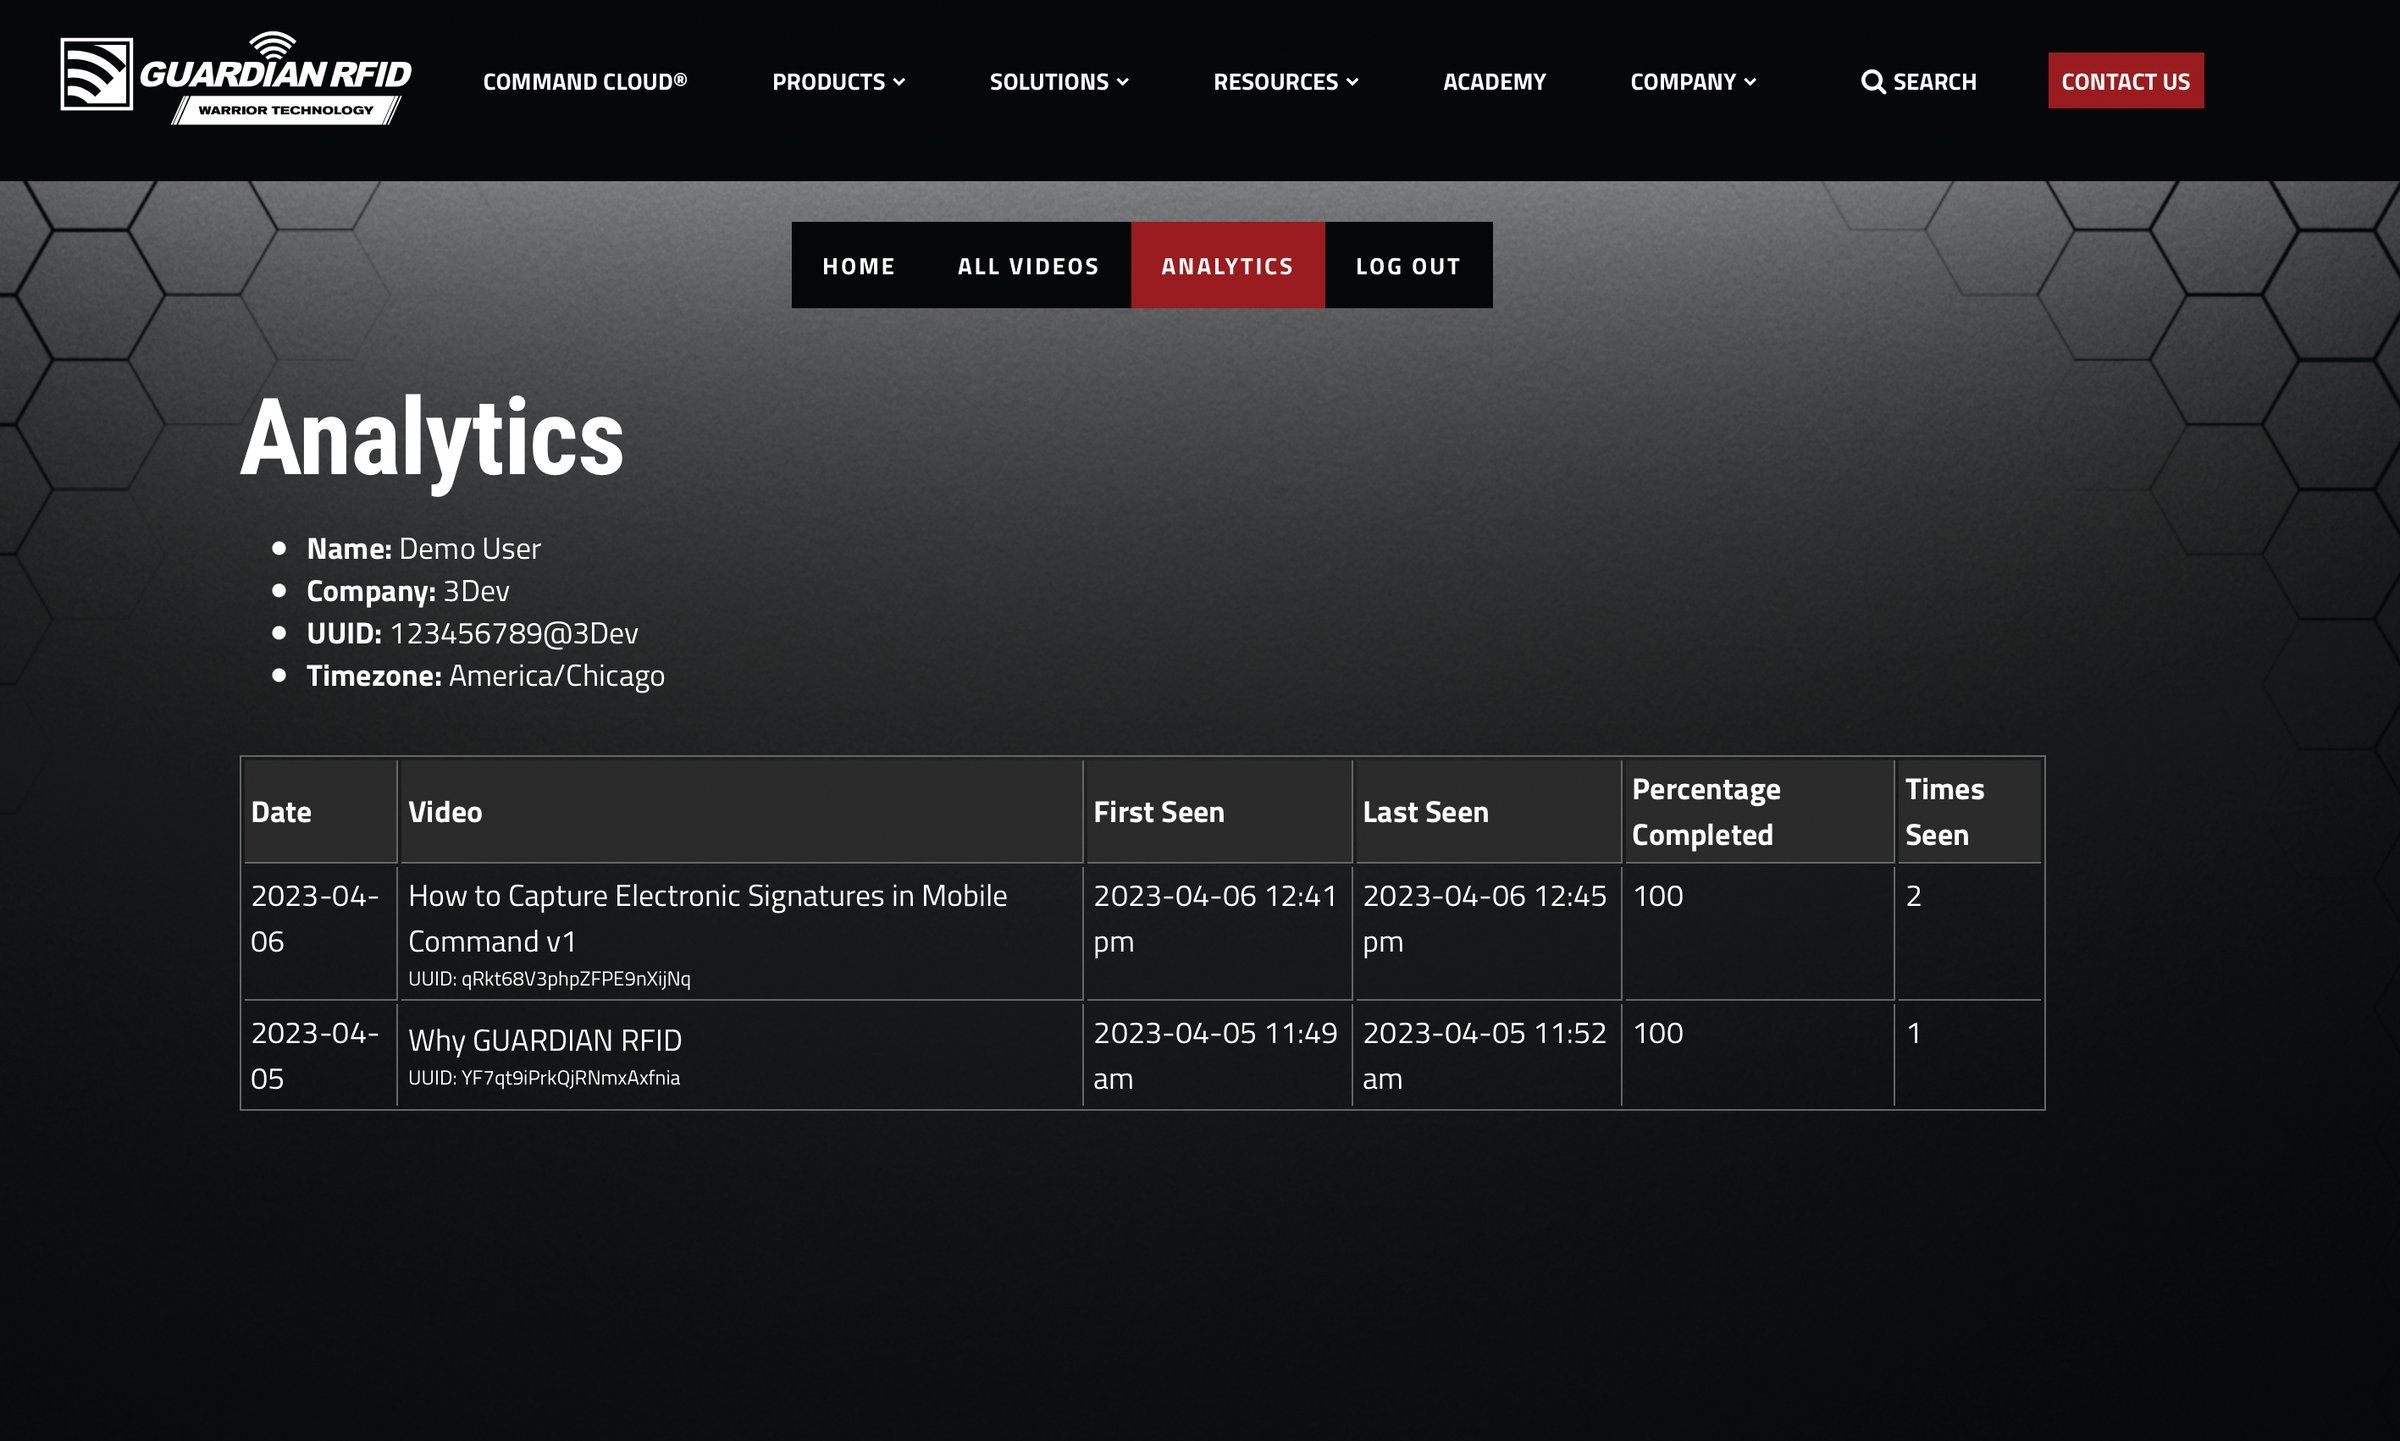Click the 2023-04-05 date cell
The image size is (2400, 1441).
320,1054
